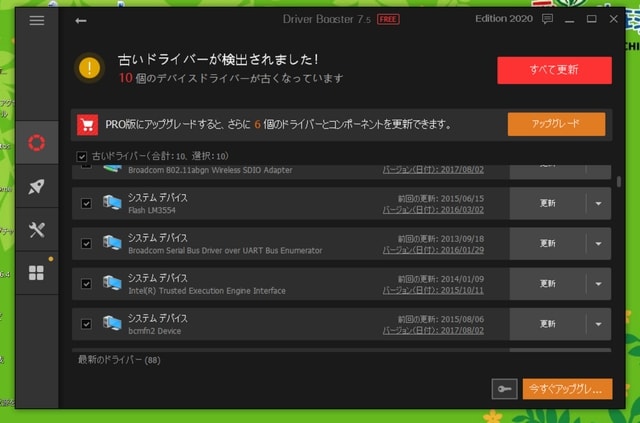The height and width of the screenshot is (423, 640).
Task: Click the text Intel(R) Trusted Execution Engine Interface
Action: click(207, 291)
